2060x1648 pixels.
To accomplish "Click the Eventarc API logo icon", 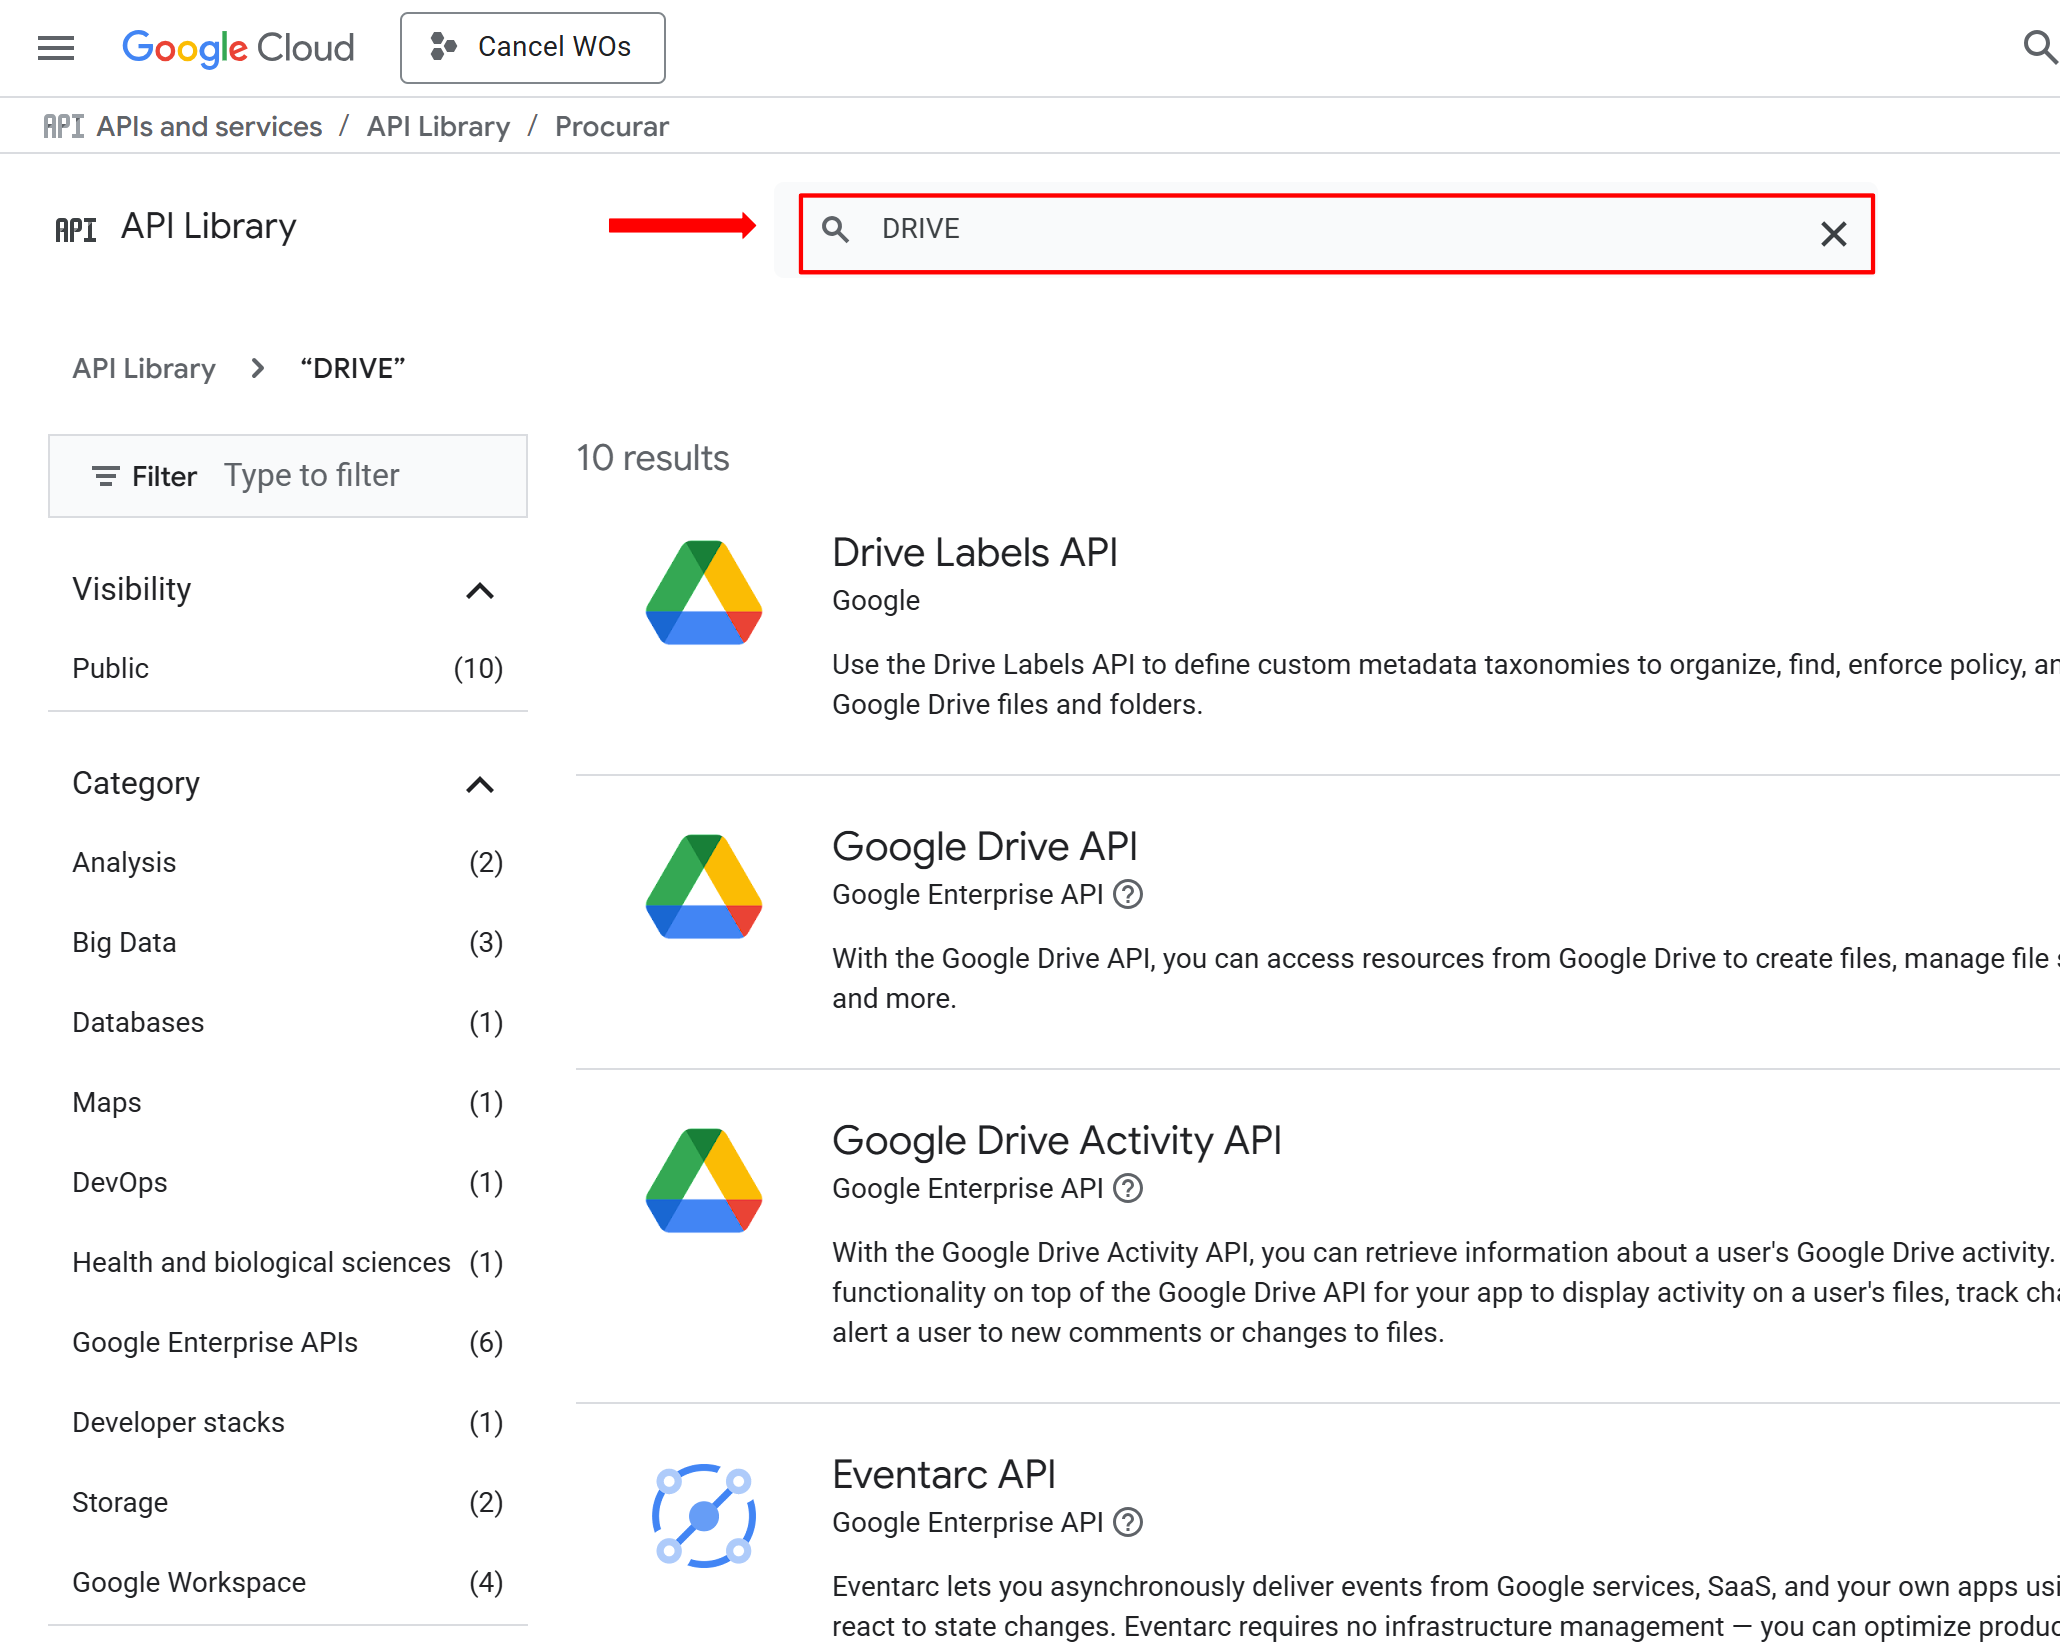I will [x=704, y=1515].
